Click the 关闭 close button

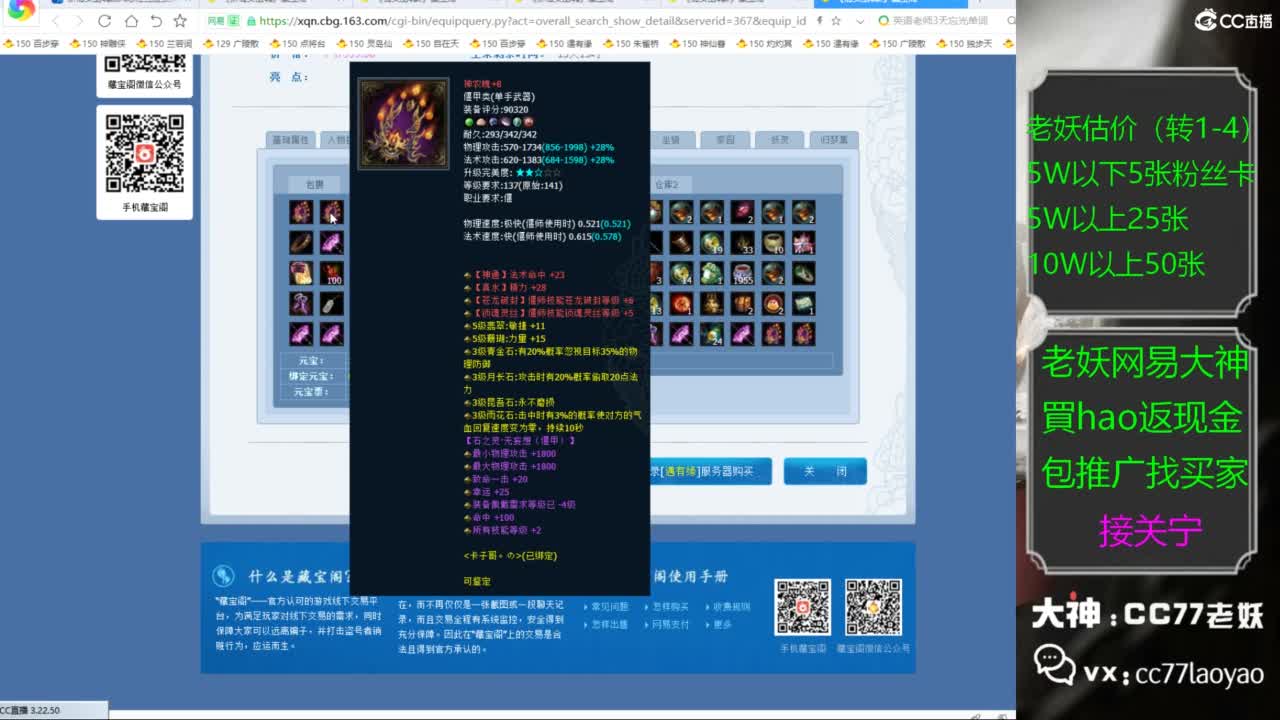[x=825, y=471]
